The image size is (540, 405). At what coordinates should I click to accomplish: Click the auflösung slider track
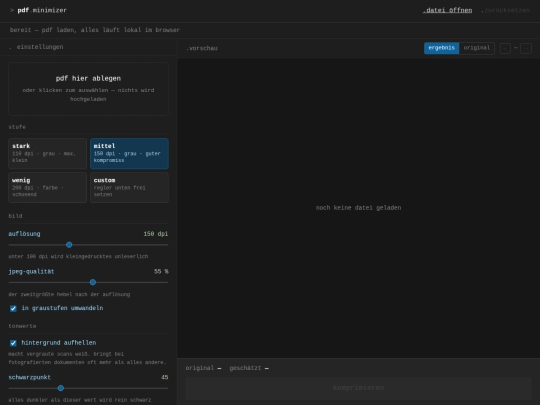[x=88, y=245]
